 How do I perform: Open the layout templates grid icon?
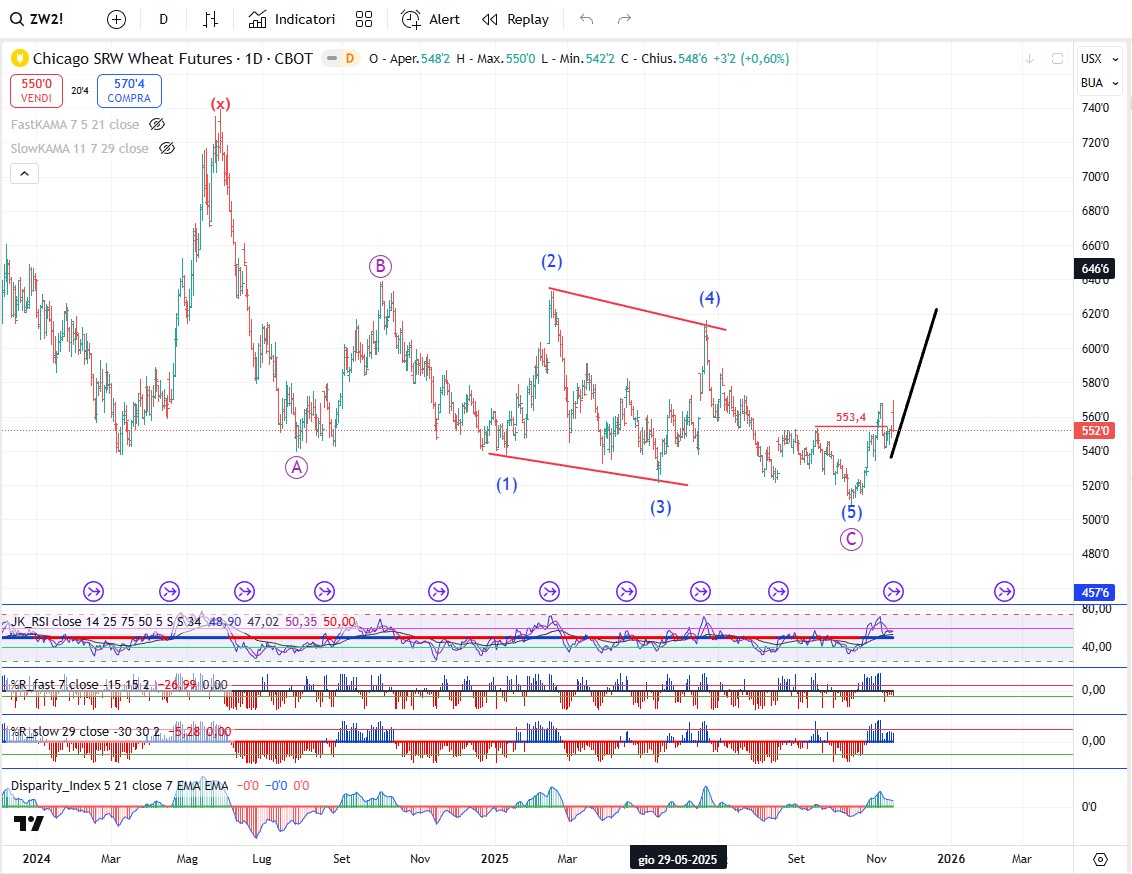(364, 19)
